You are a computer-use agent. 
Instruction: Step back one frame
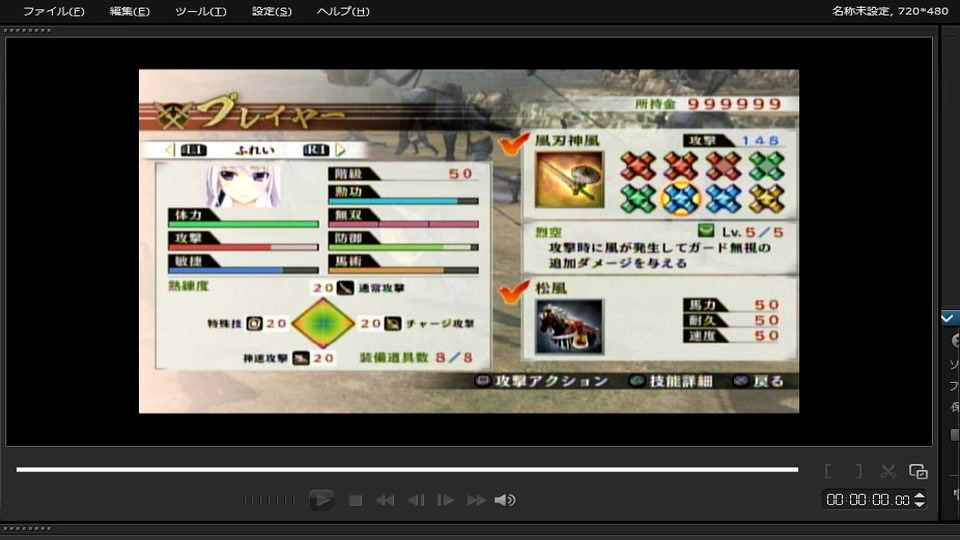(x=416, y=501)
